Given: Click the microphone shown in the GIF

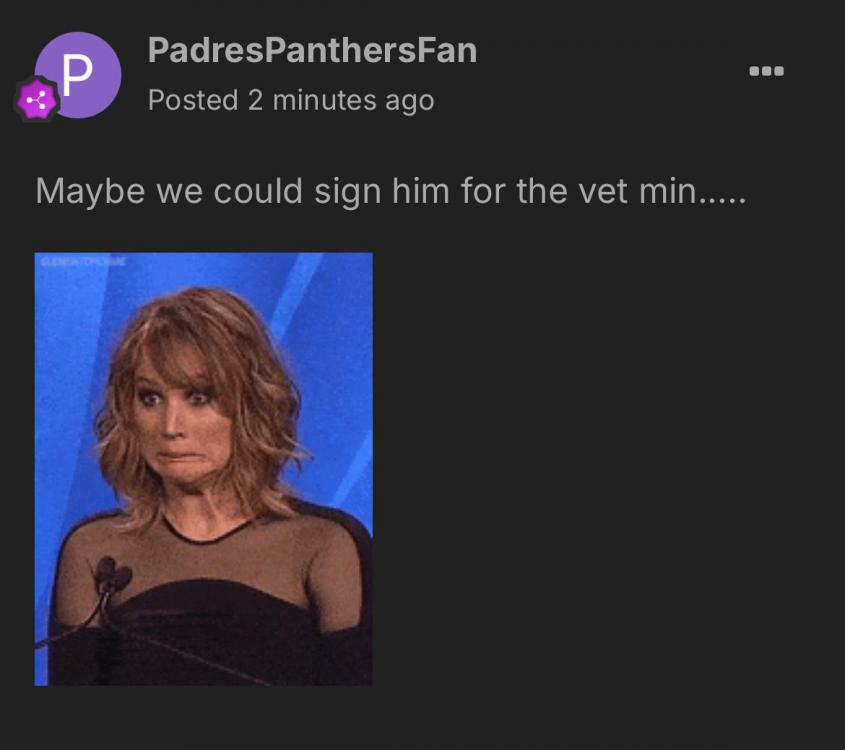Looking at the screenshot, I should [112, 575].
